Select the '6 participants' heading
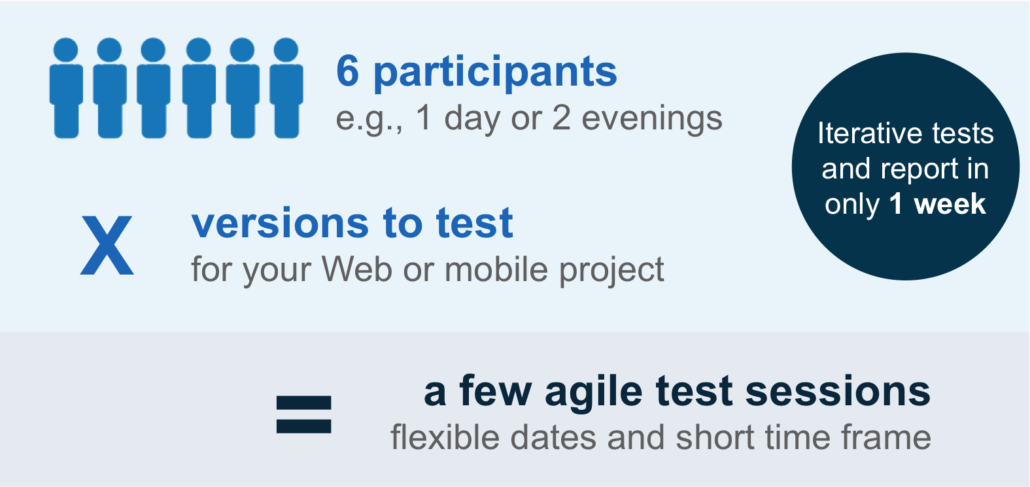This screenshot has width=1030, height=487. (x=477, y=74)
